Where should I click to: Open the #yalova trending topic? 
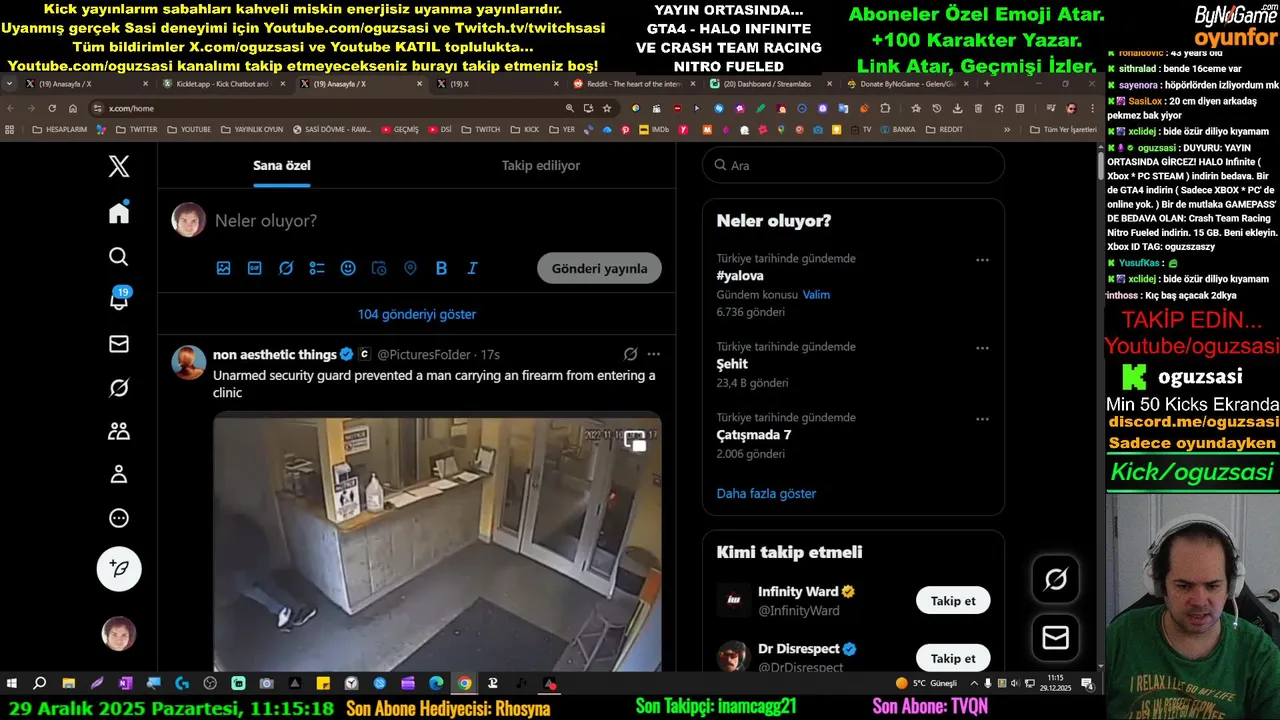coord(740,276)
